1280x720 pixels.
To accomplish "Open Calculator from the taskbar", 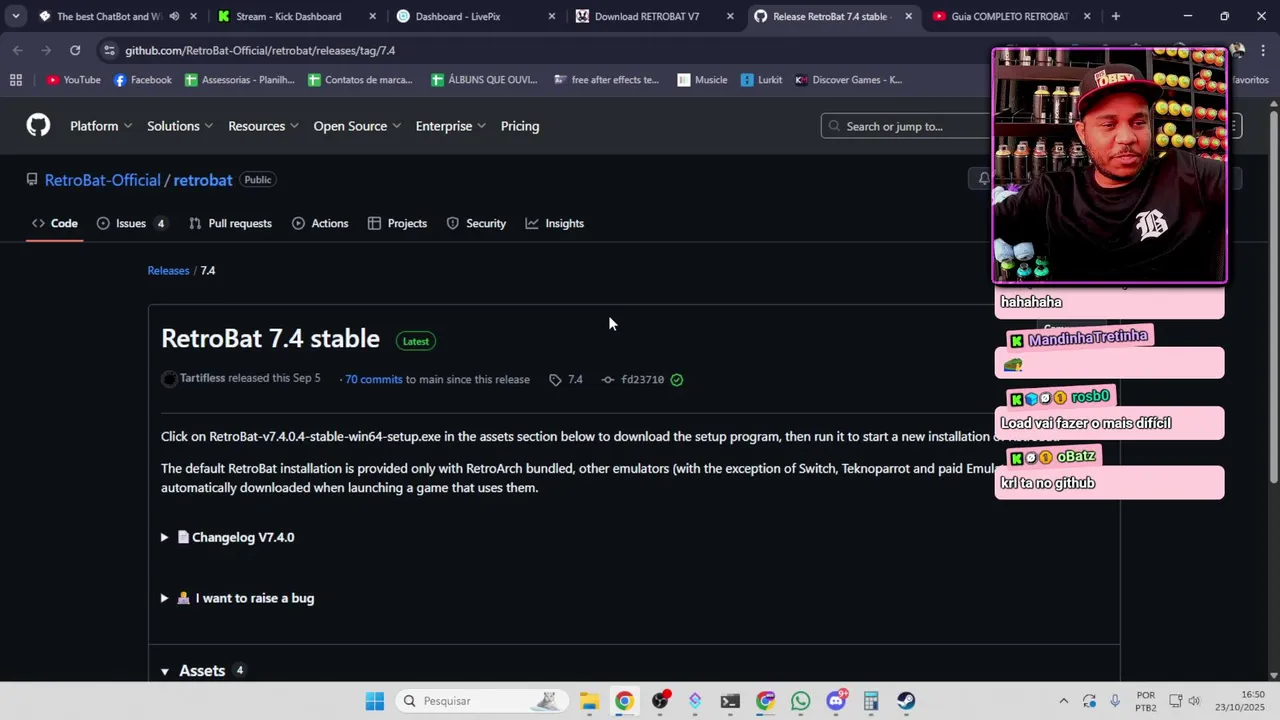I will point(871,701).
